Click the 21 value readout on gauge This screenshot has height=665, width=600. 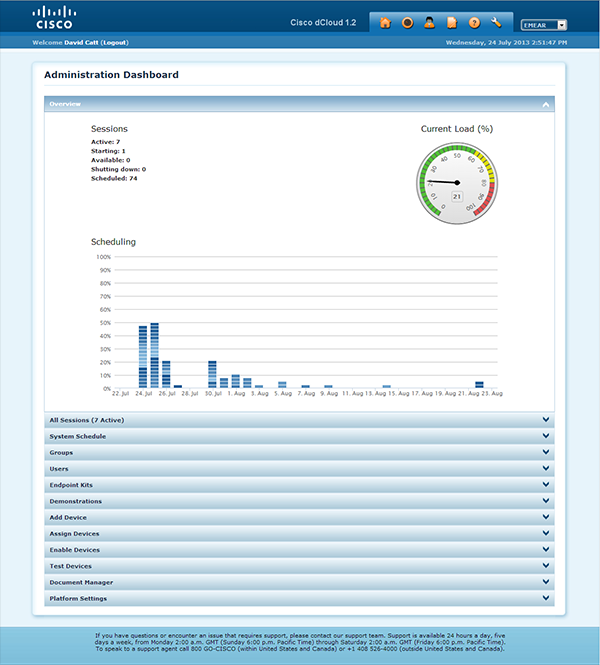click(457, 196)
